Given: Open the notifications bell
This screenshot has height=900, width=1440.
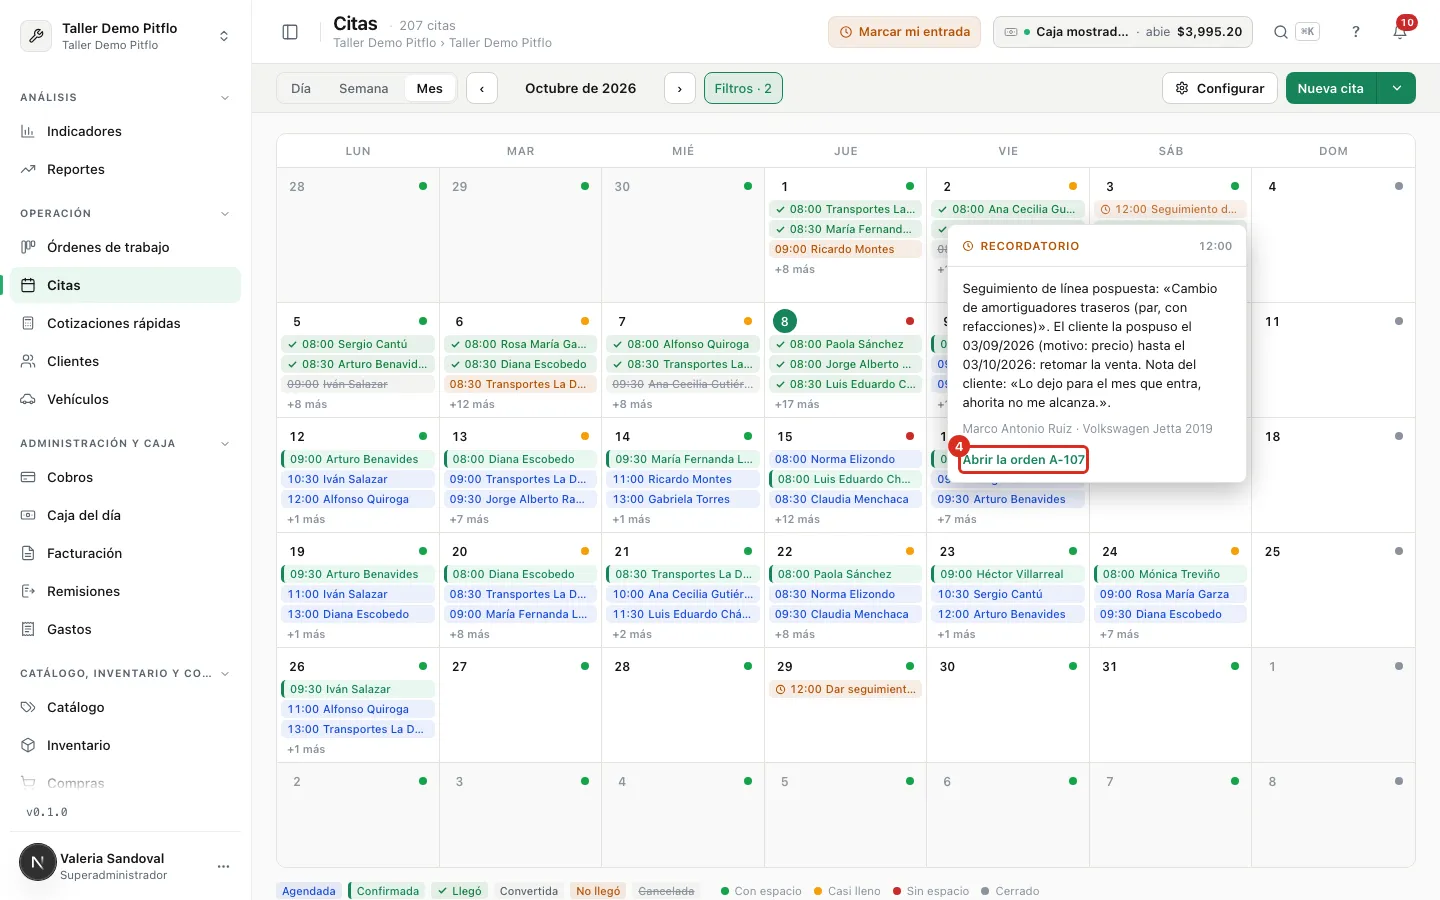Looking at the screenshot, I should 1400,32.
